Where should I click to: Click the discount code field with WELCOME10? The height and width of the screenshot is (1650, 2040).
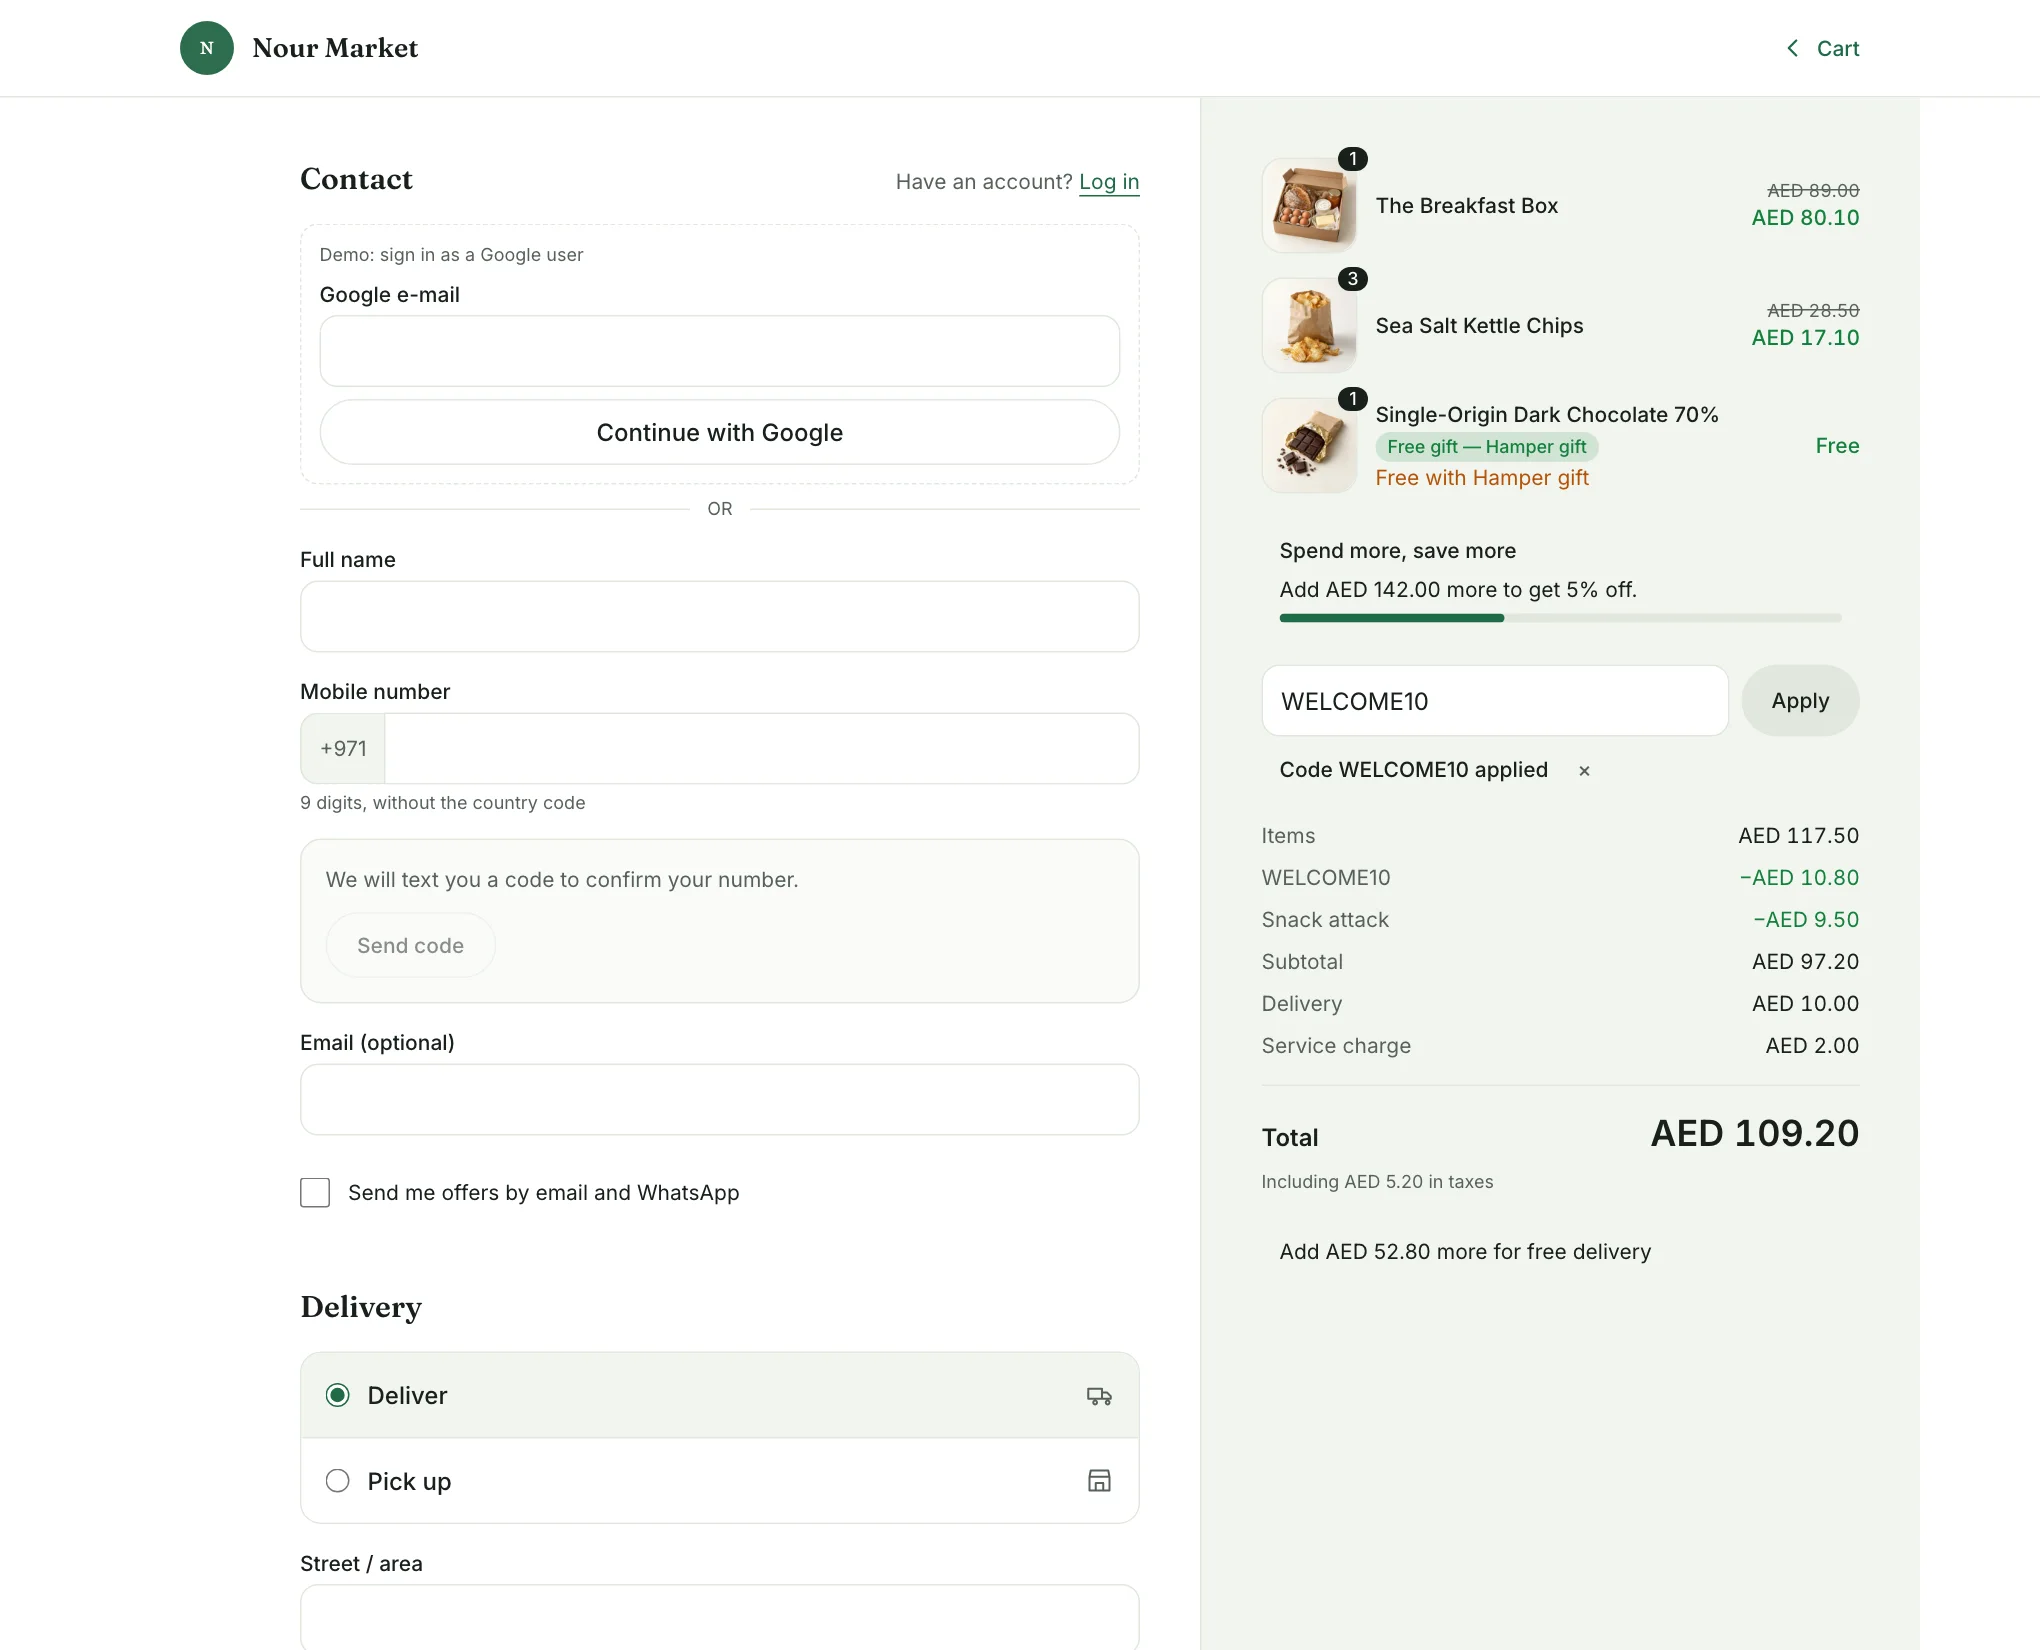click(1495, 701)
